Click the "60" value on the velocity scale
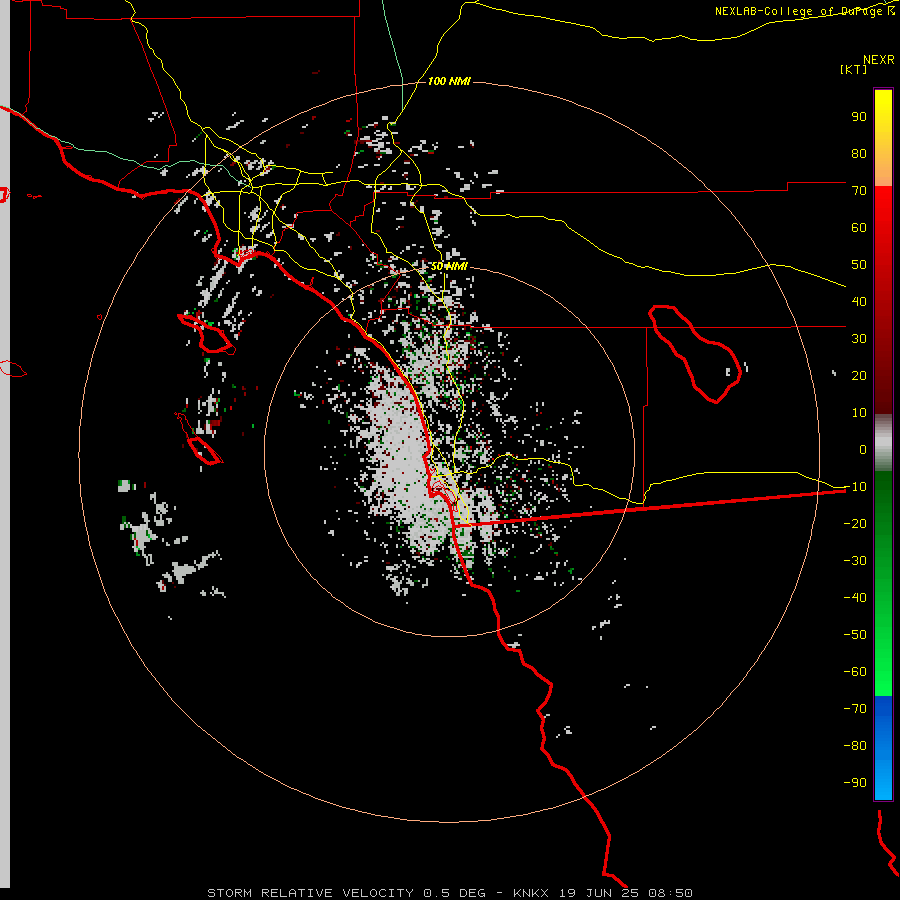The image size is (900, 900). pos(859,227)
